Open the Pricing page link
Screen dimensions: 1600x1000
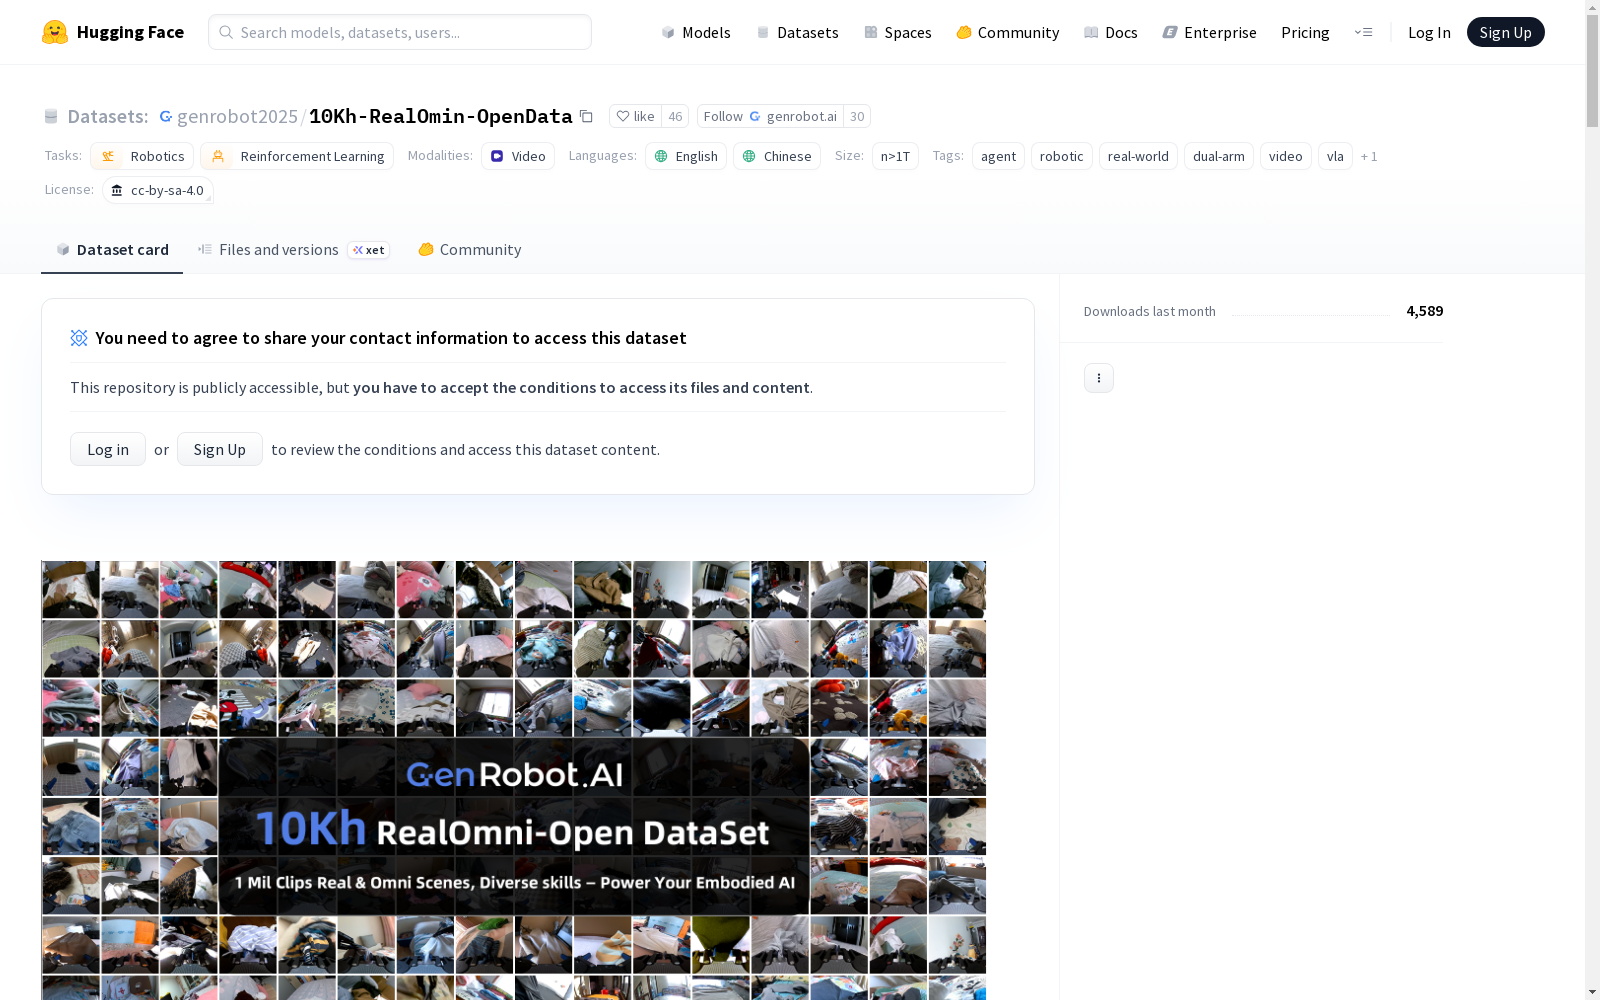[x=1305, y=32]
